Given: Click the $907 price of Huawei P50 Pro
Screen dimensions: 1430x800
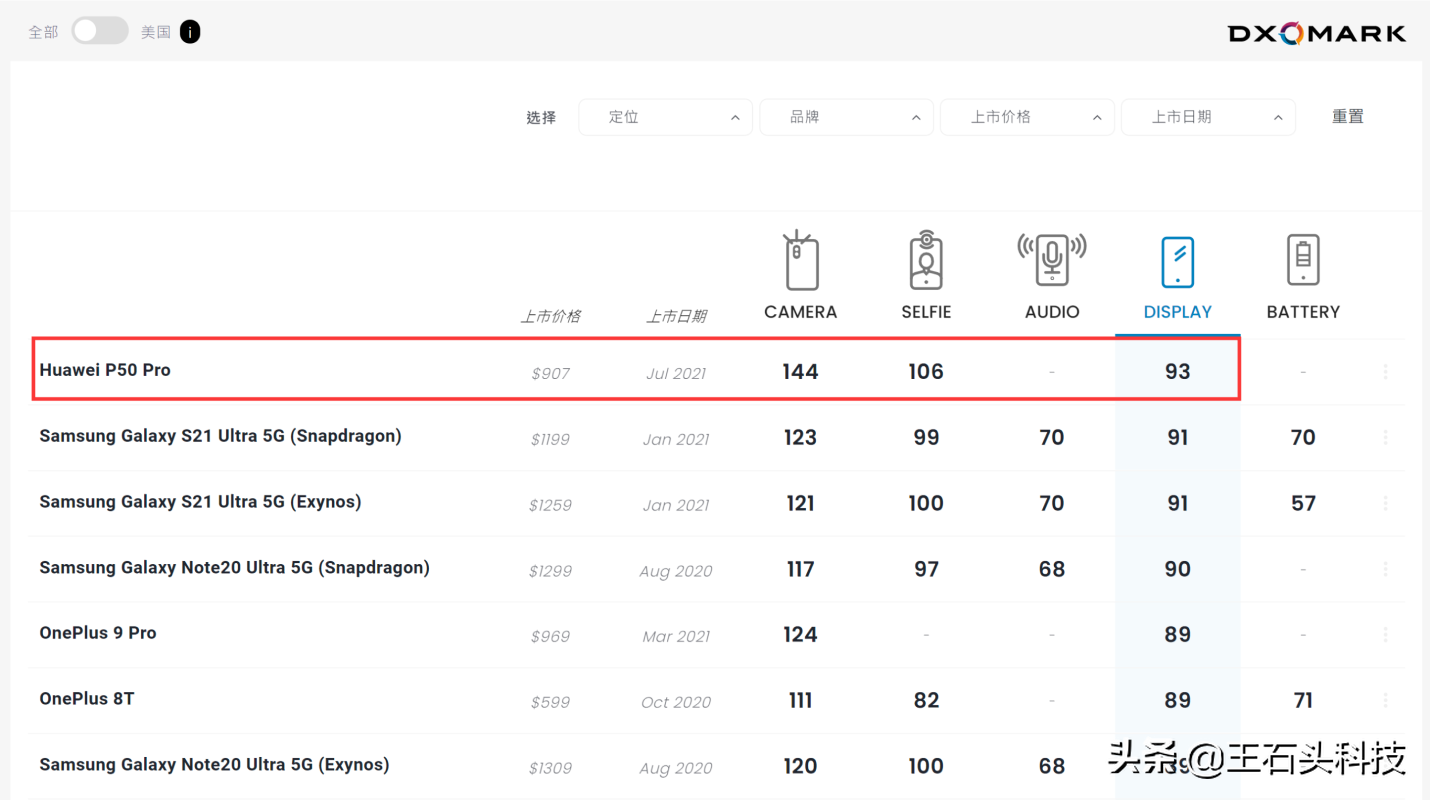Looking at the screenshot, I should 550,374.
